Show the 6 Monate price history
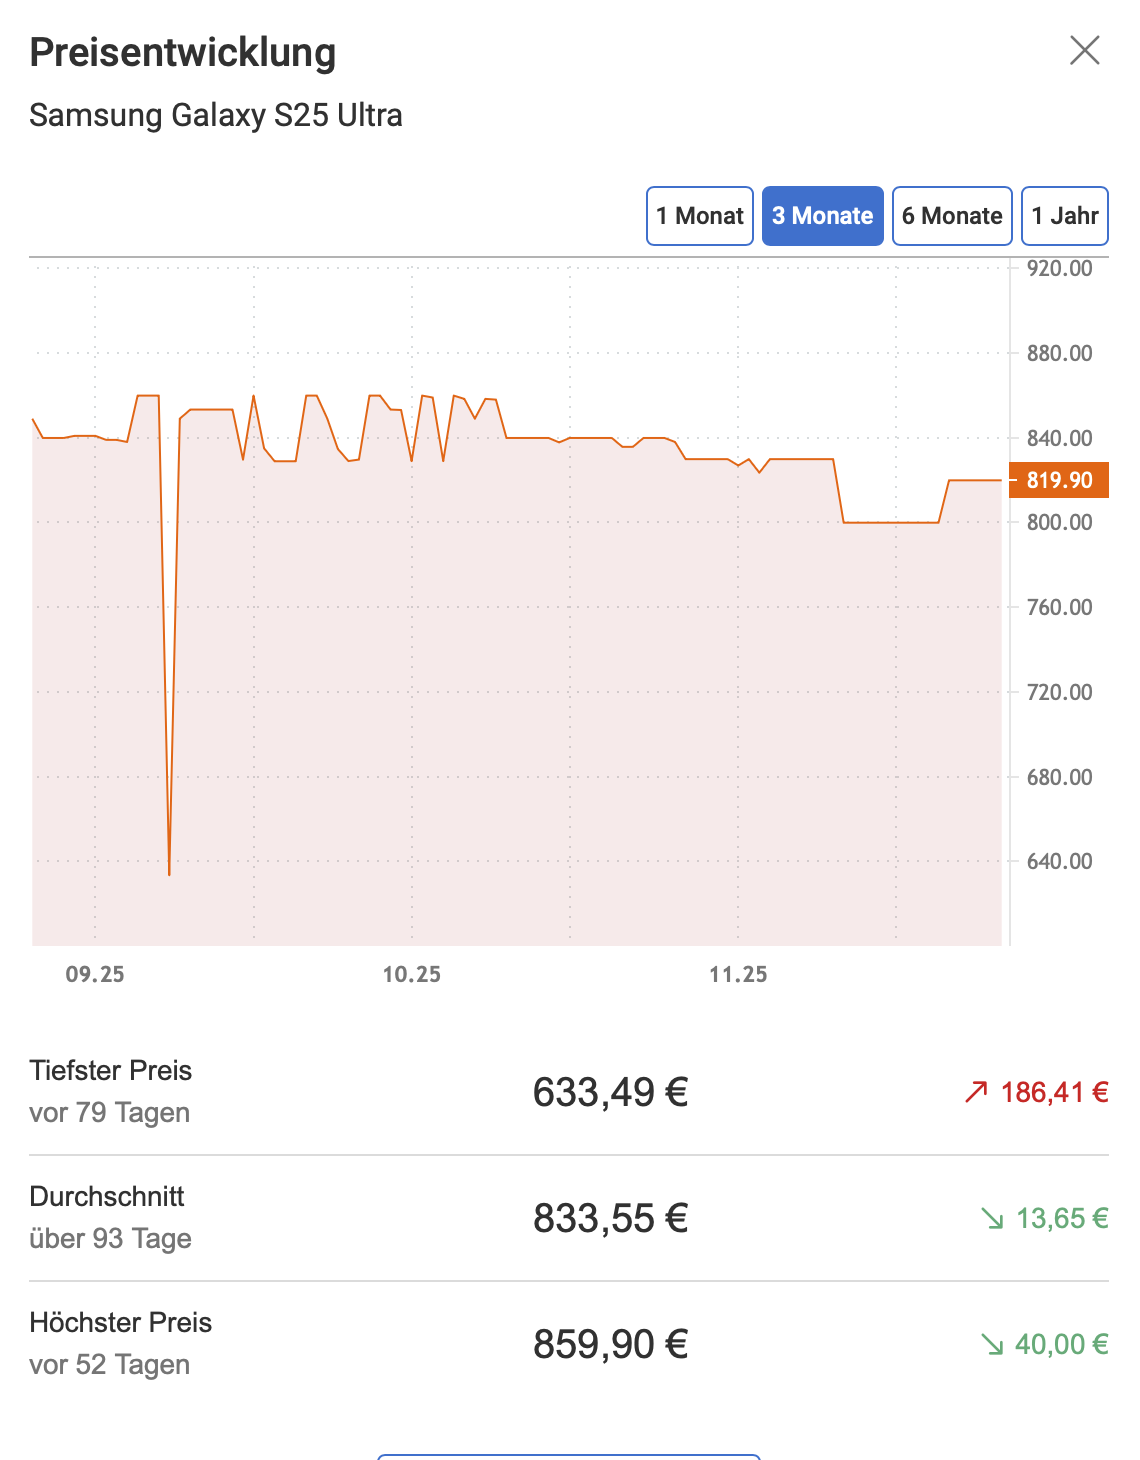The image size is (1140, 1460). 952,216
